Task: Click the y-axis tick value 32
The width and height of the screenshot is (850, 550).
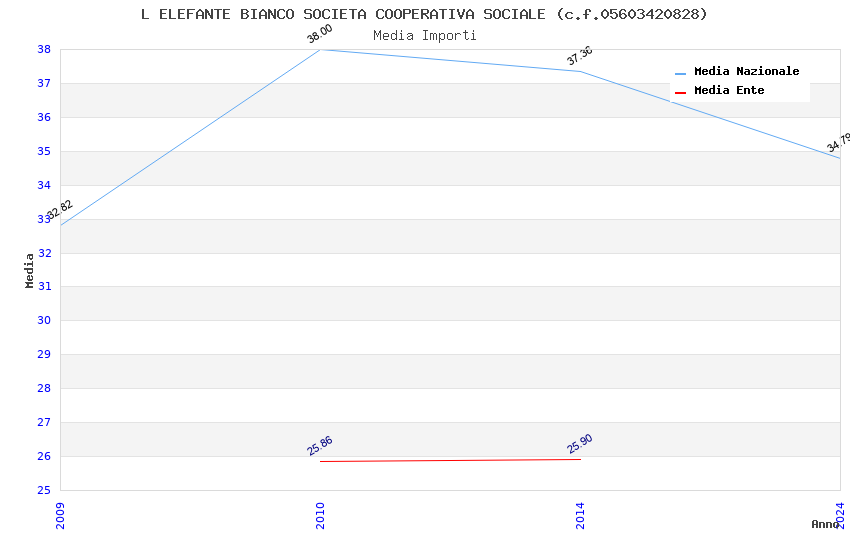Action: coord(44,253)
